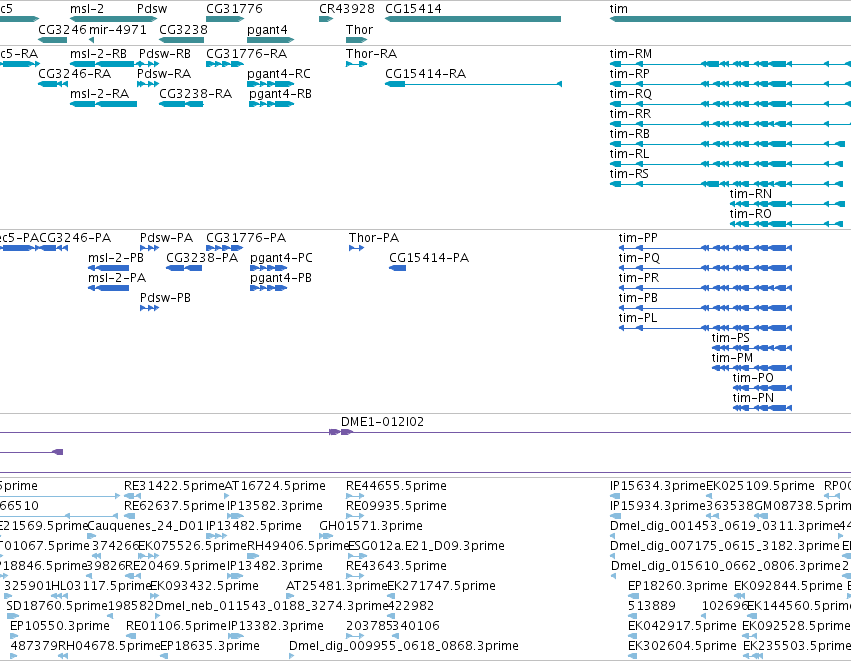Click the RE31422.5prime cDNA label
Screen dimensions: 851x661
[x=174, y=486]
